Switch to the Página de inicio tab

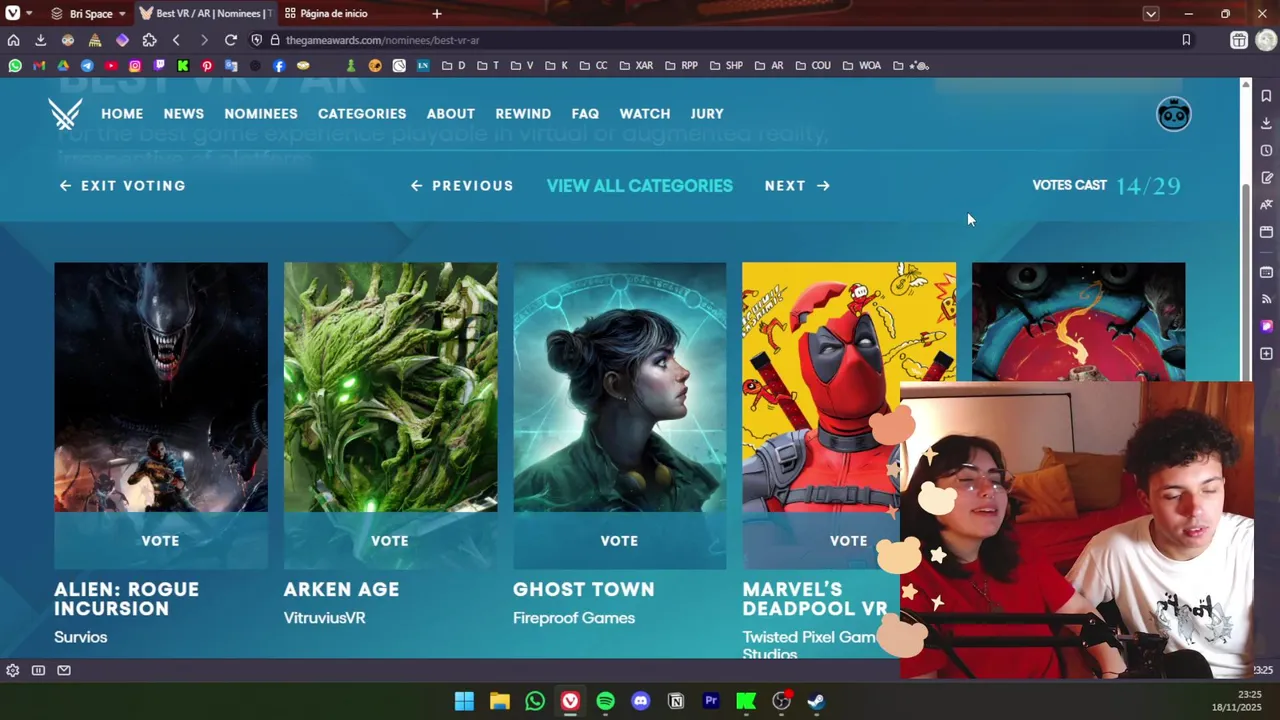point(325,13)
